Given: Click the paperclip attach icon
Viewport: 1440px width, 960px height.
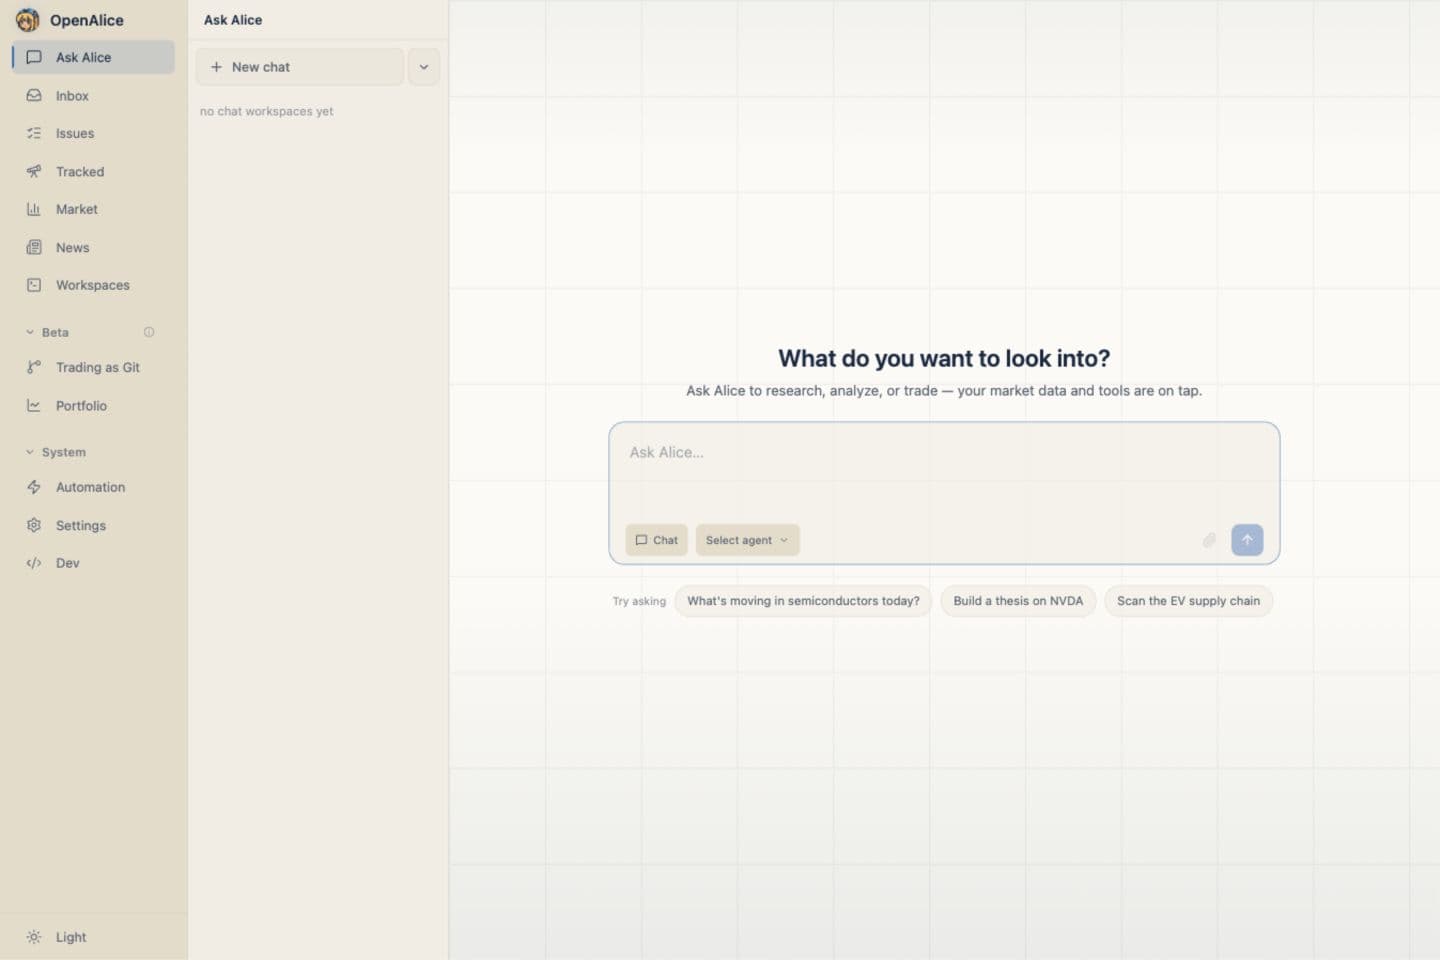Looking at the screenshot, I should coord(1209,540).
